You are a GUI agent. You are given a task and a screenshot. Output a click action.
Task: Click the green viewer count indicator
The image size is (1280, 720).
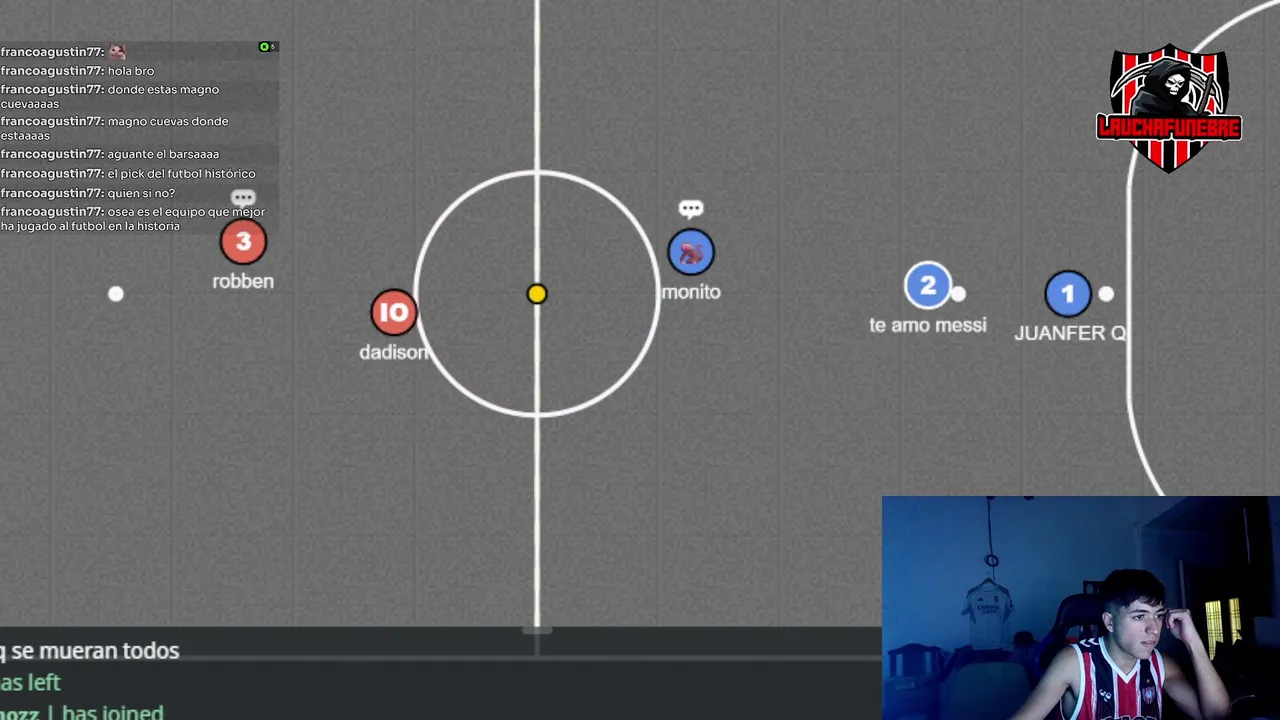pyautogui.click(x=267, y=47)
